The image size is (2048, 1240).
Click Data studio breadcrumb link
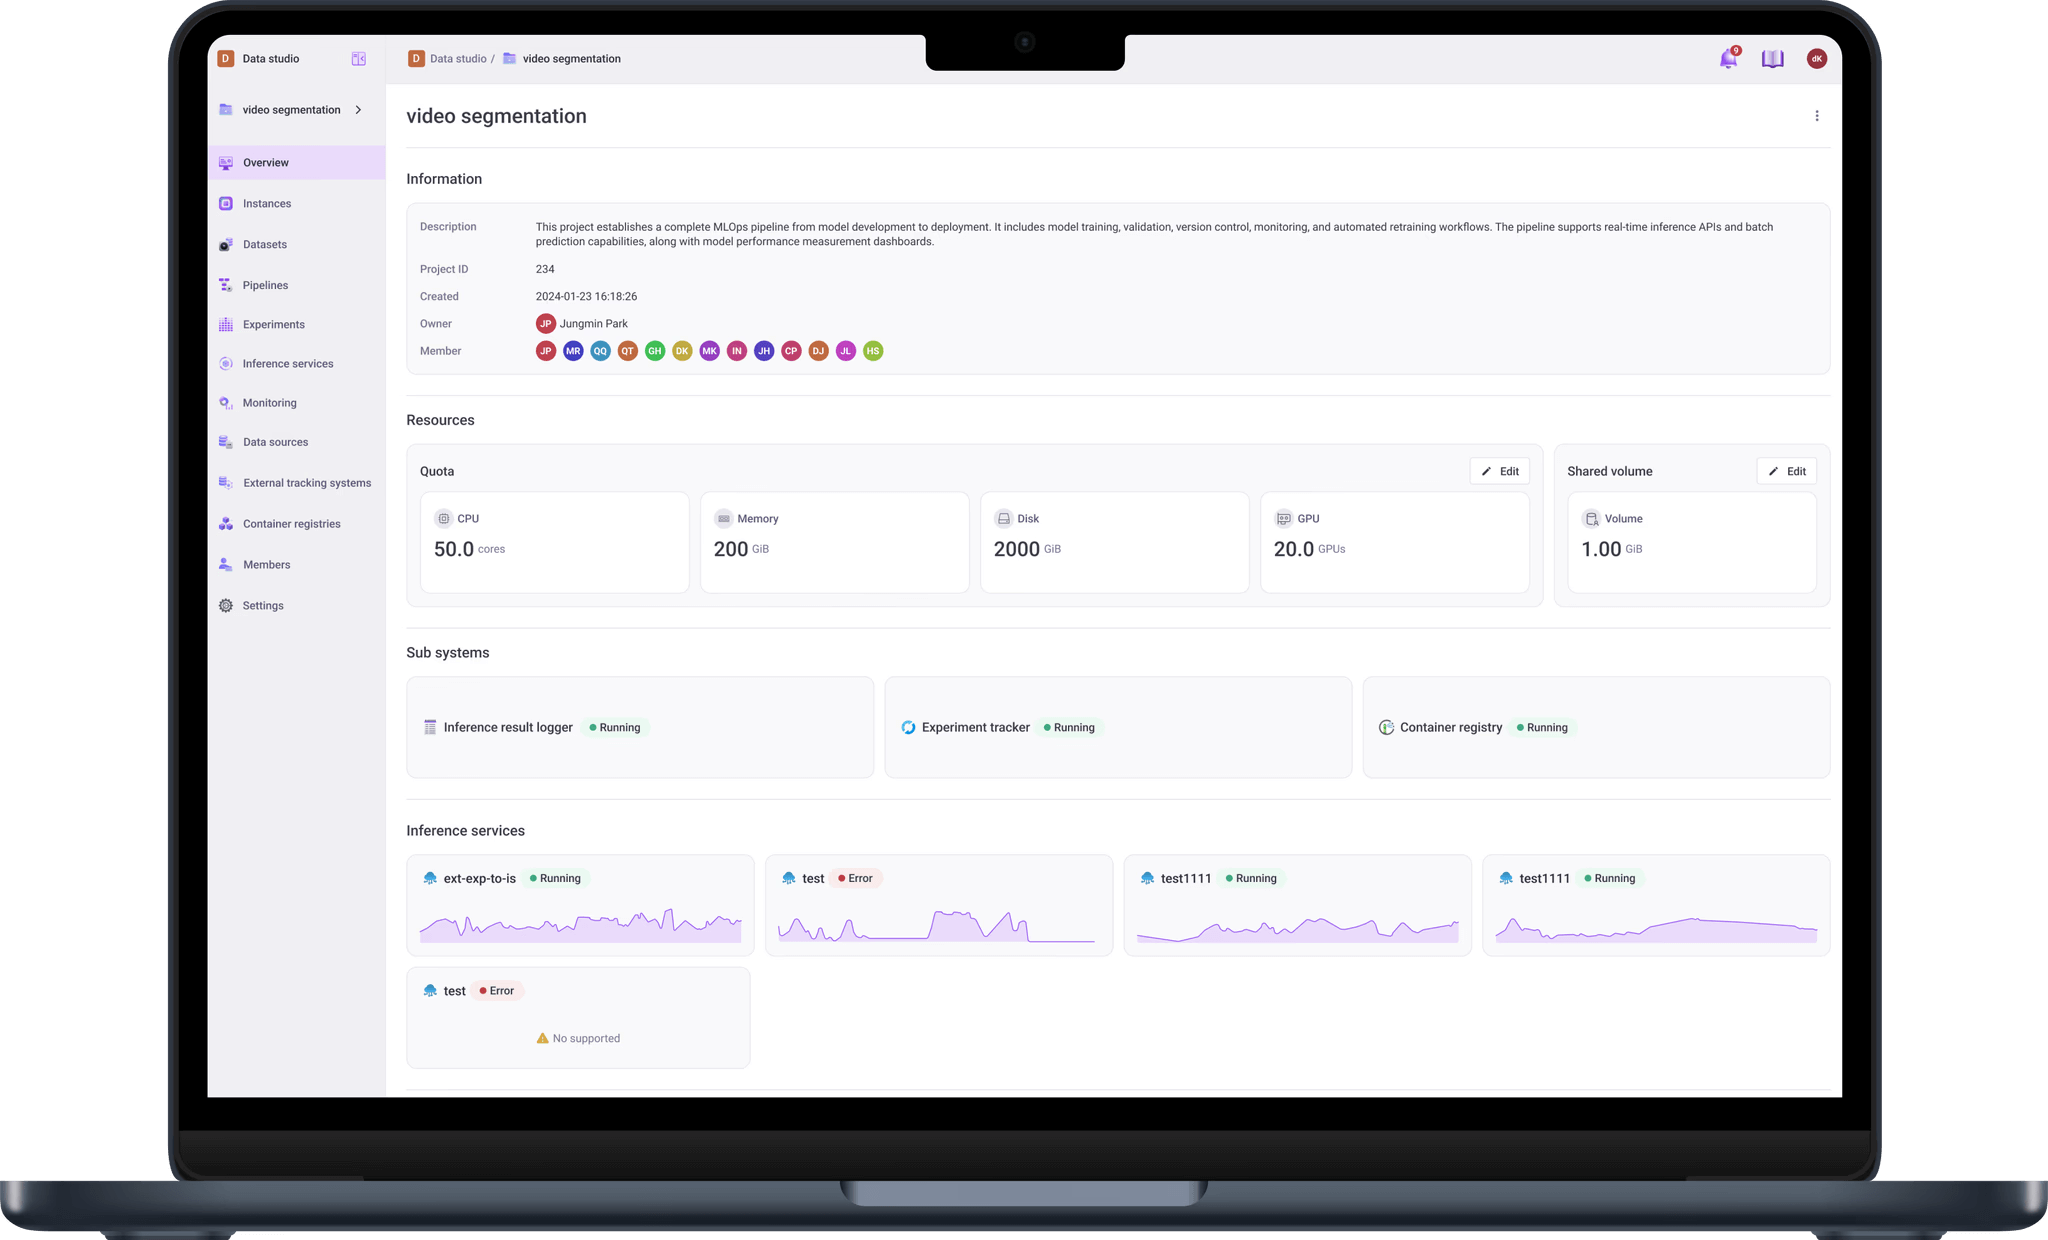457,59
